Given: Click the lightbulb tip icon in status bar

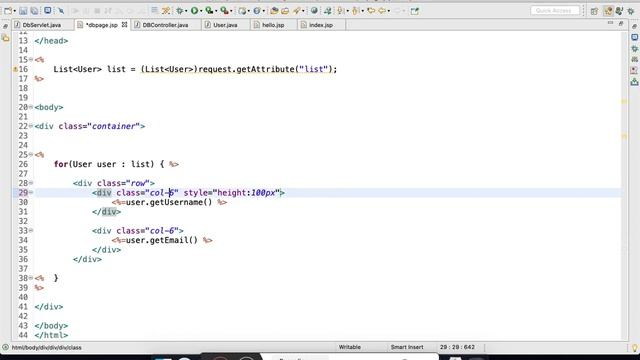Looking at the screenshot, I should click(635, 347).
